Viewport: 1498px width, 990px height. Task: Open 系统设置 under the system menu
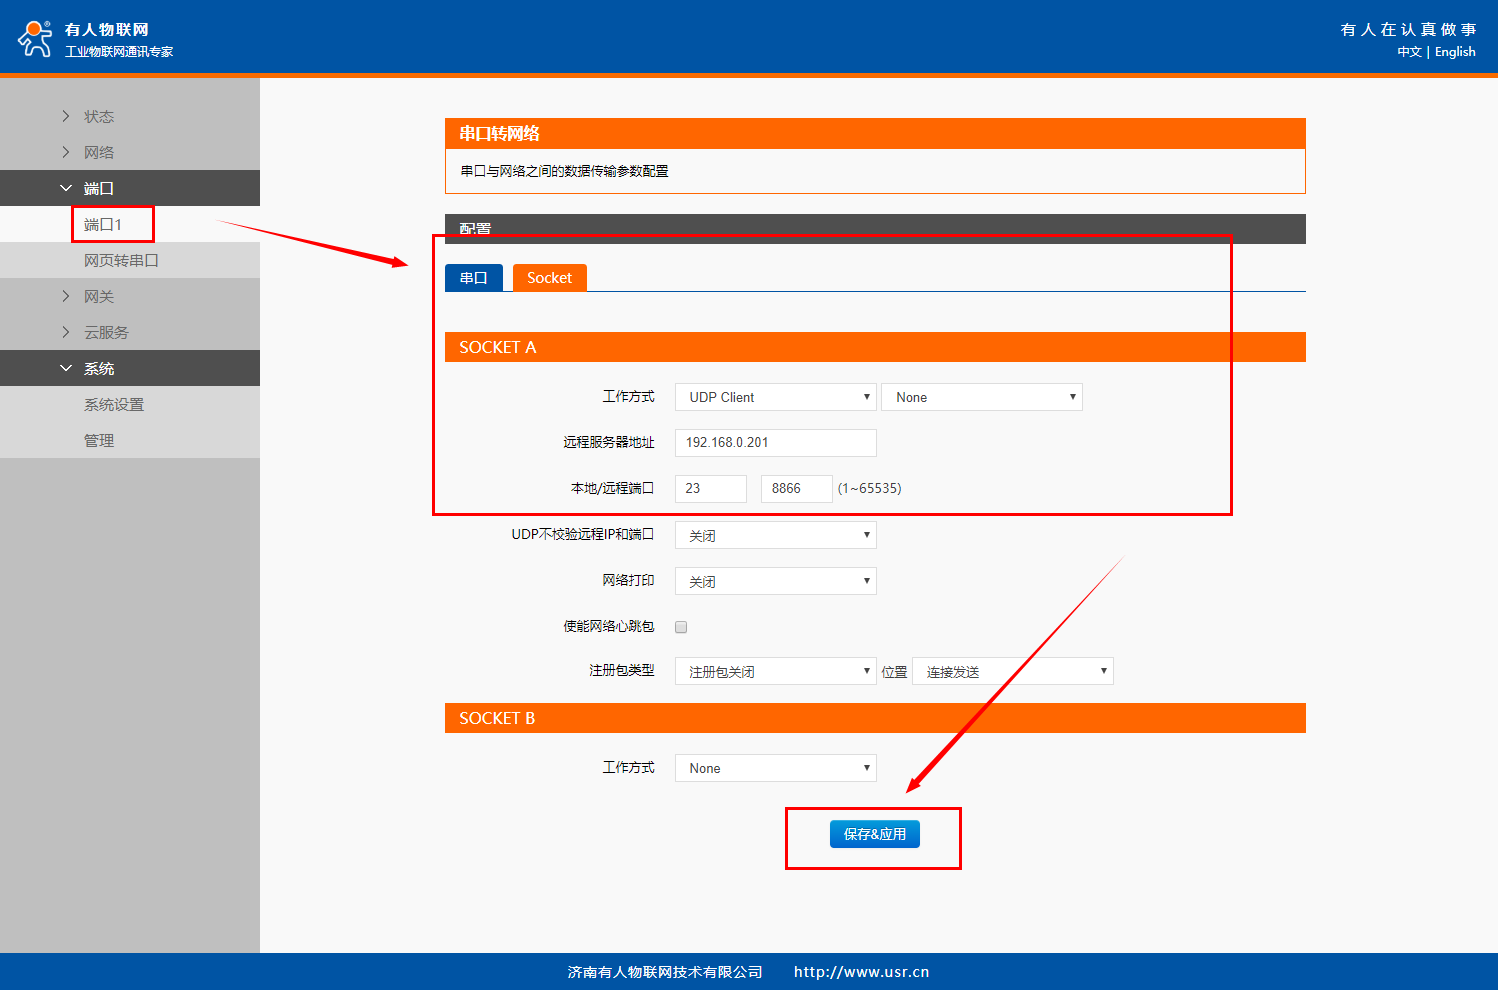pos(114,405)
